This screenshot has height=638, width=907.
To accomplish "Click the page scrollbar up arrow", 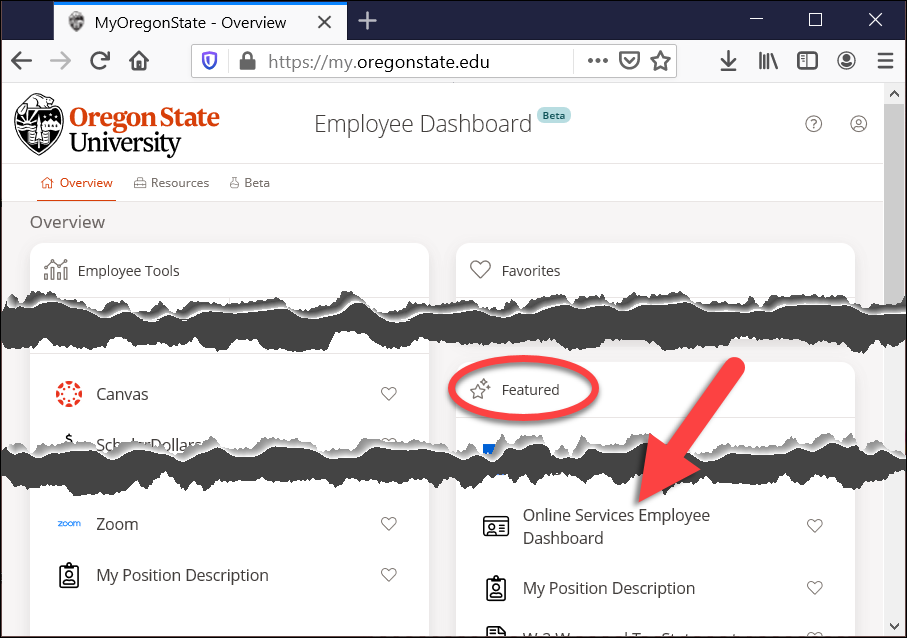I will (894, 94).
